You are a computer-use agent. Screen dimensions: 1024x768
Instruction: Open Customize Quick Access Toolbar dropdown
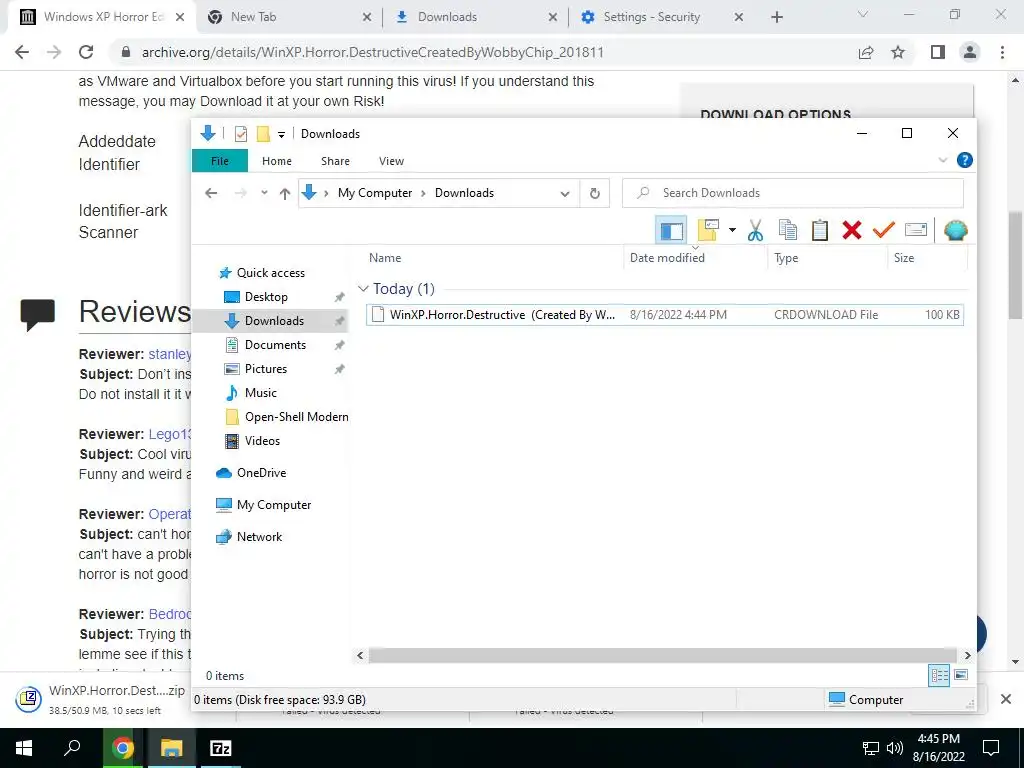coord(281,135)
